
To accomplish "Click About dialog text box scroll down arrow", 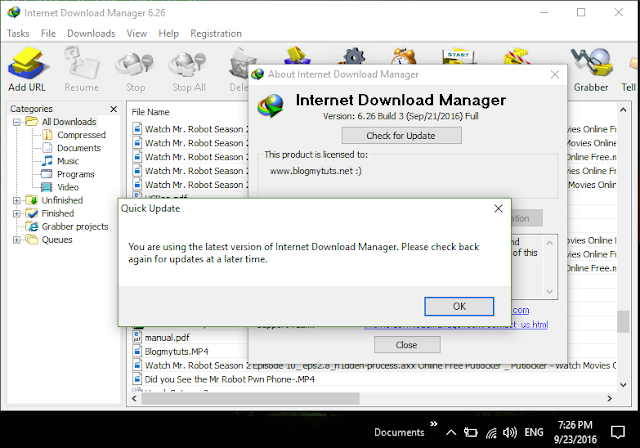I will [x=549, y=292].
